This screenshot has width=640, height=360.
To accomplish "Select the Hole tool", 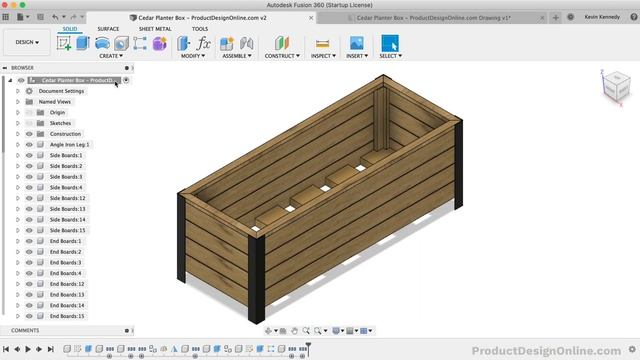I will 121,43.
